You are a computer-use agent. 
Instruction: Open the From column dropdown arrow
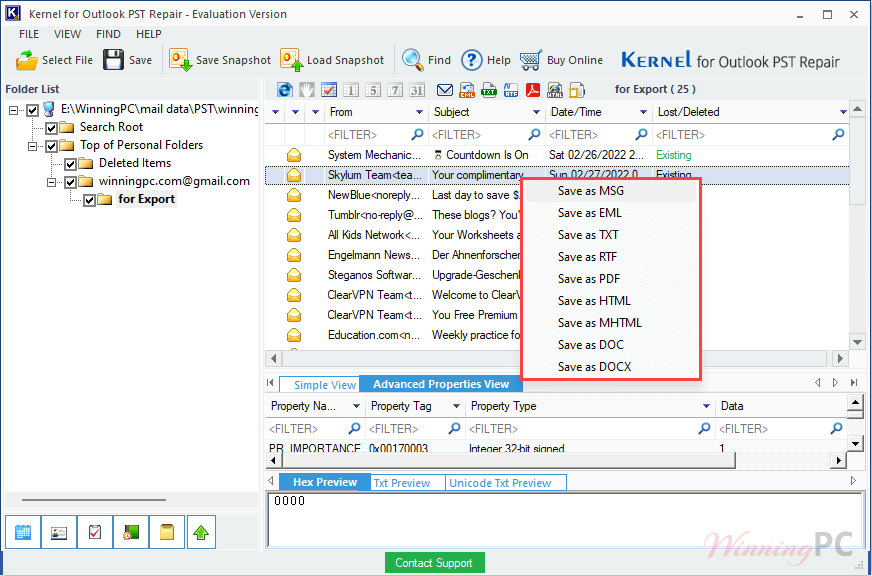tap(419, 112)
